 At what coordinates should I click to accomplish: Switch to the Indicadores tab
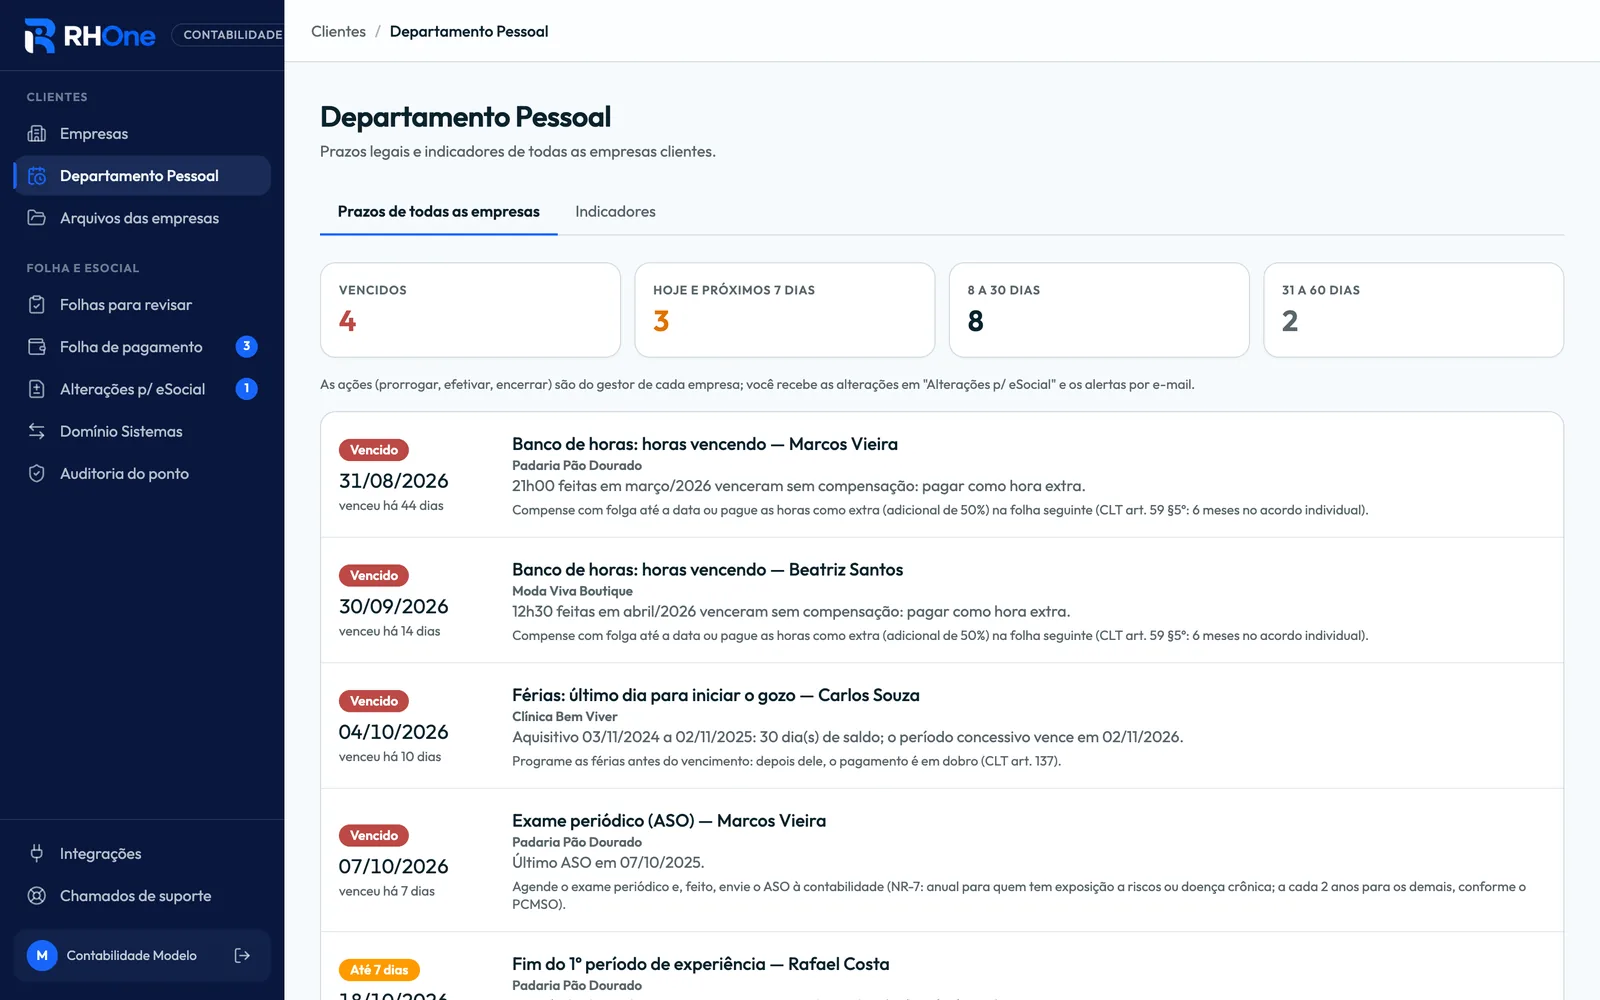615,212
